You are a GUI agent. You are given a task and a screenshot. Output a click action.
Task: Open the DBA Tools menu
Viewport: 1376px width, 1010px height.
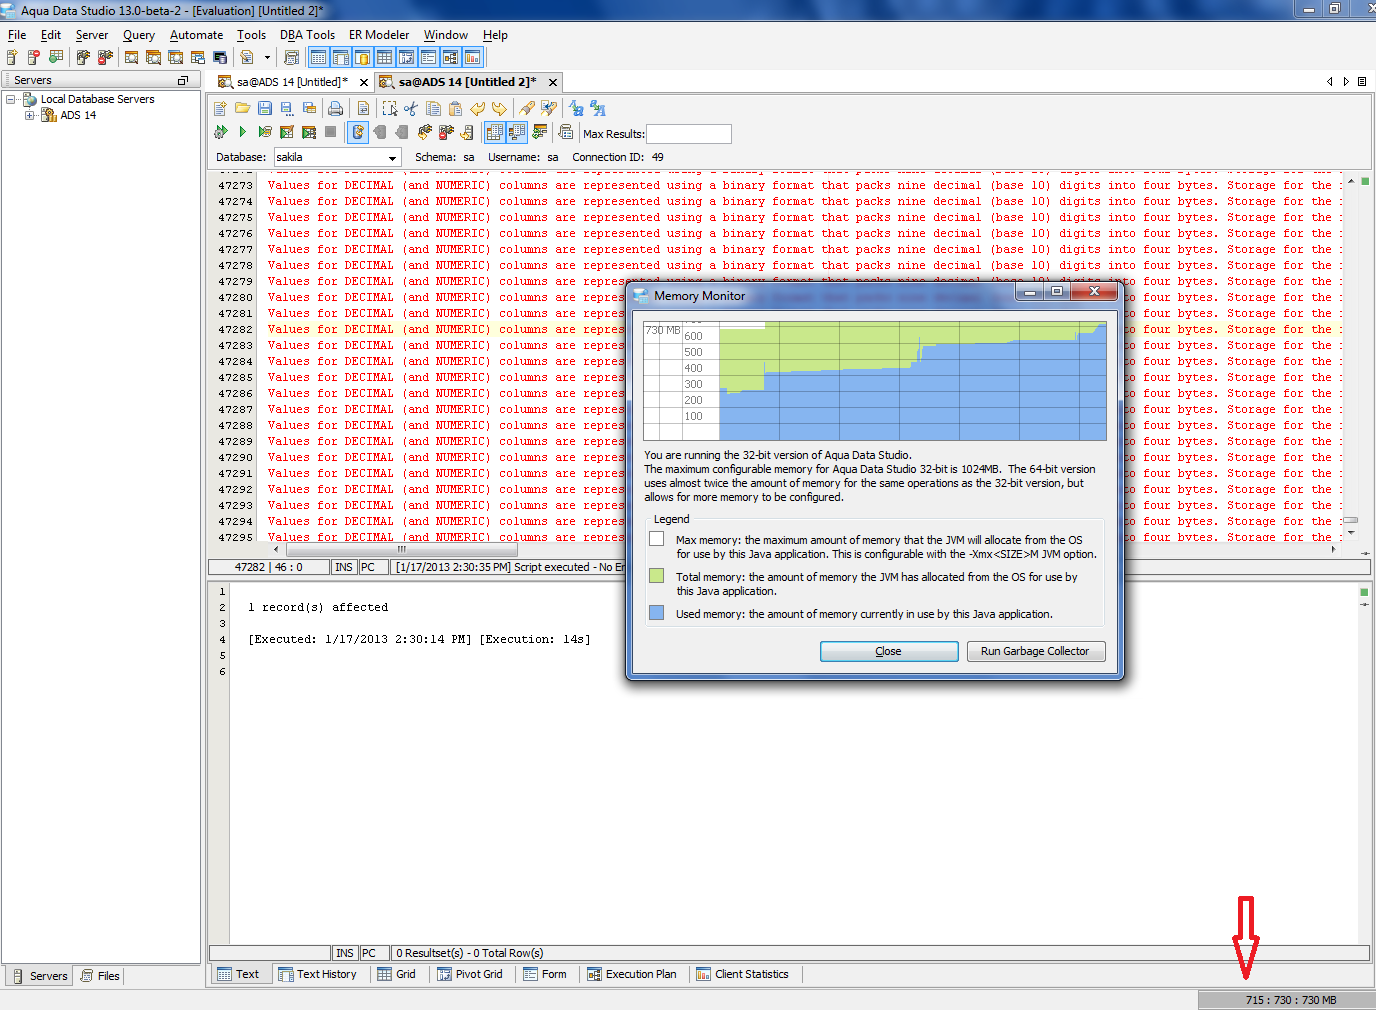[x=307, y=35]
